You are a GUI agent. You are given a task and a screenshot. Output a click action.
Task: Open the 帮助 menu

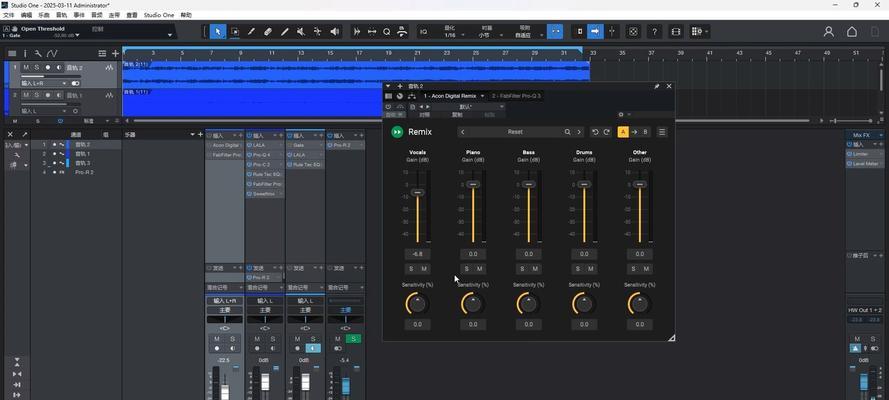click(x=186, y=15)
